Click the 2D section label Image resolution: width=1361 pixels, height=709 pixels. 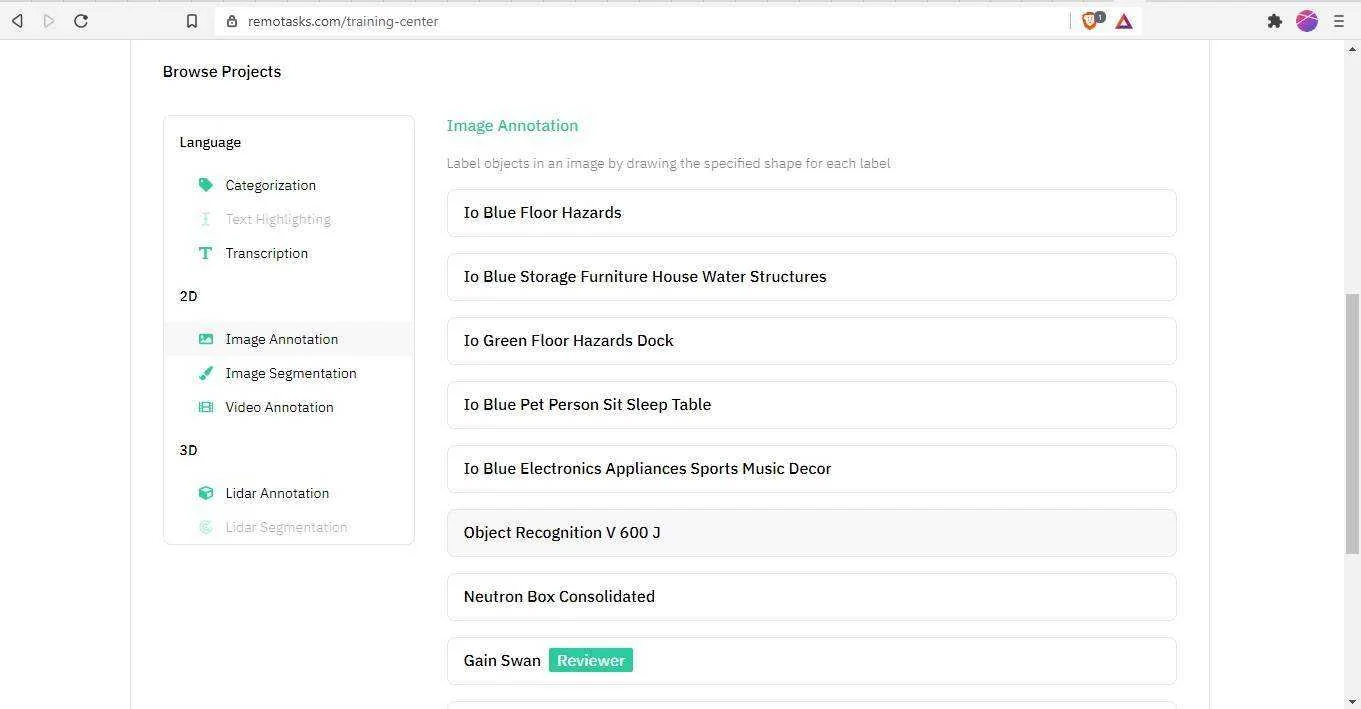coord(188,296)
